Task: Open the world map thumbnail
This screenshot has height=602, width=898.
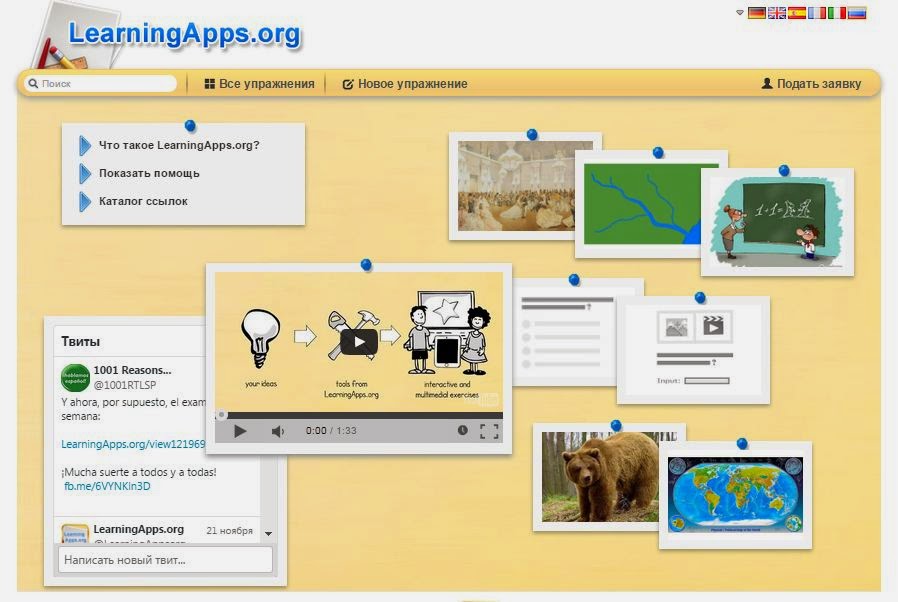Action: click(735, 495)
